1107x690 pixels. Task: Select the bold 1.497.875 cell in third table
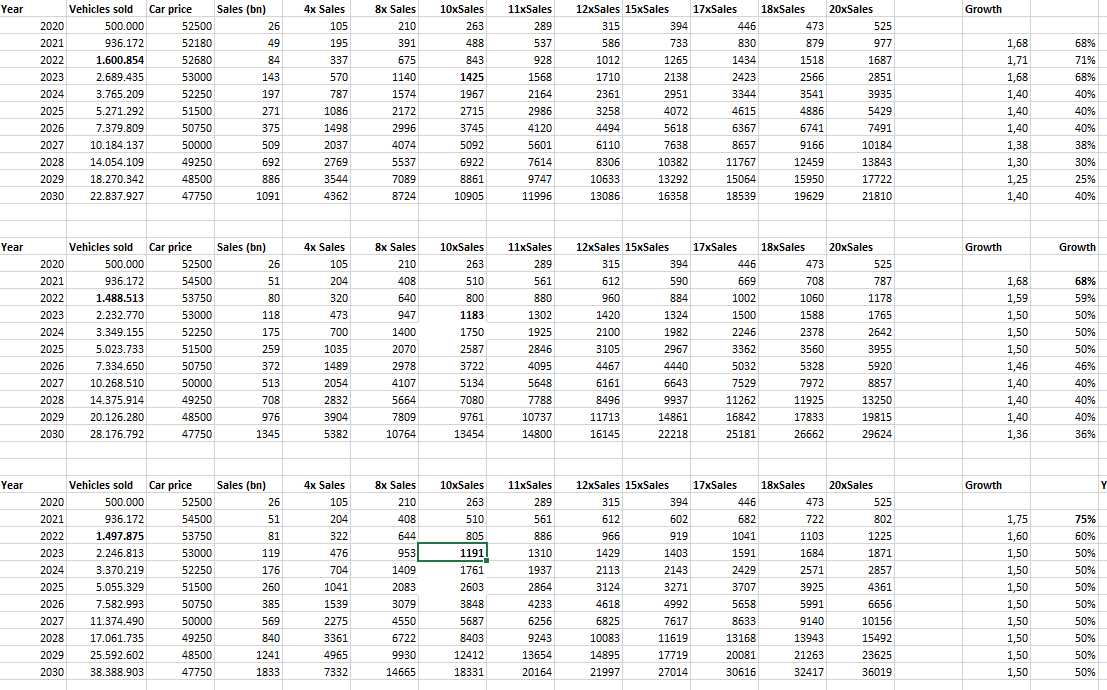tap(107, 536)
